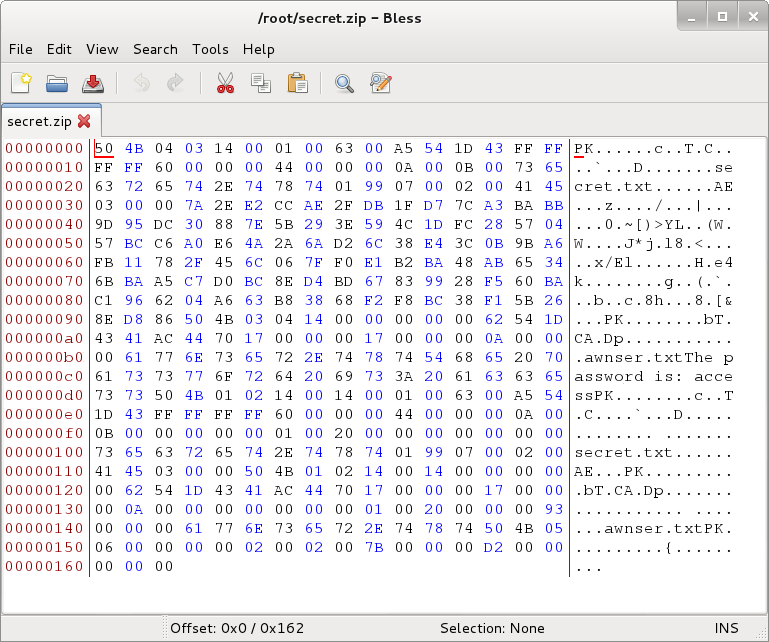Viewport: 769px width, 642px height.
Task: Save the file using the download-arrow icon
Action: (x=93, y=83)
